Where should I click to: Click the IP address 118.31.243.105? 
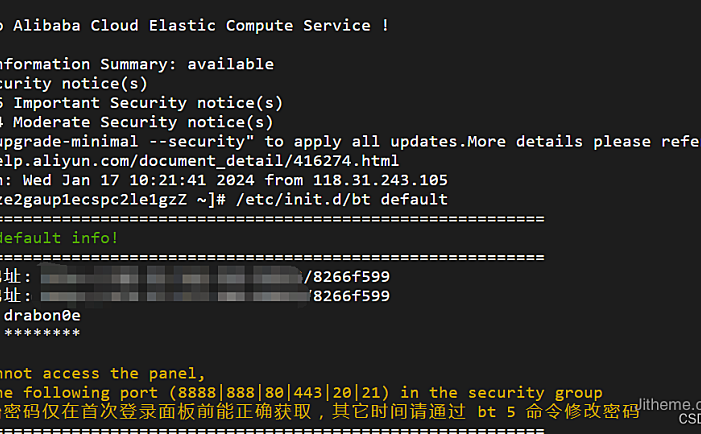point(380,180)
